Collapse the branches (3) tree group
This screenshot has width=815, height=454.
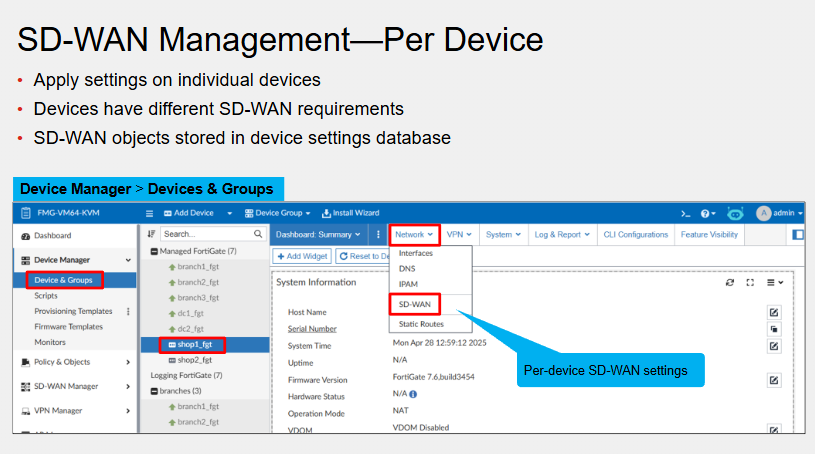click(154, 391)
